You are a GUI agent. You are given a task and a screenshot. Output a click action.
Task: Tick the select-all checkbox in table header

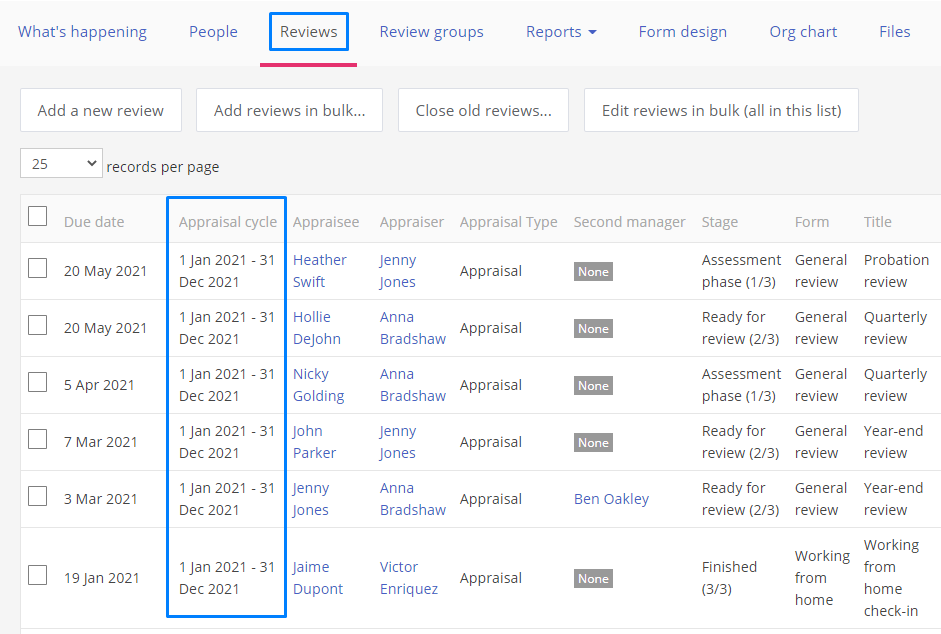[x=38, y=216]
